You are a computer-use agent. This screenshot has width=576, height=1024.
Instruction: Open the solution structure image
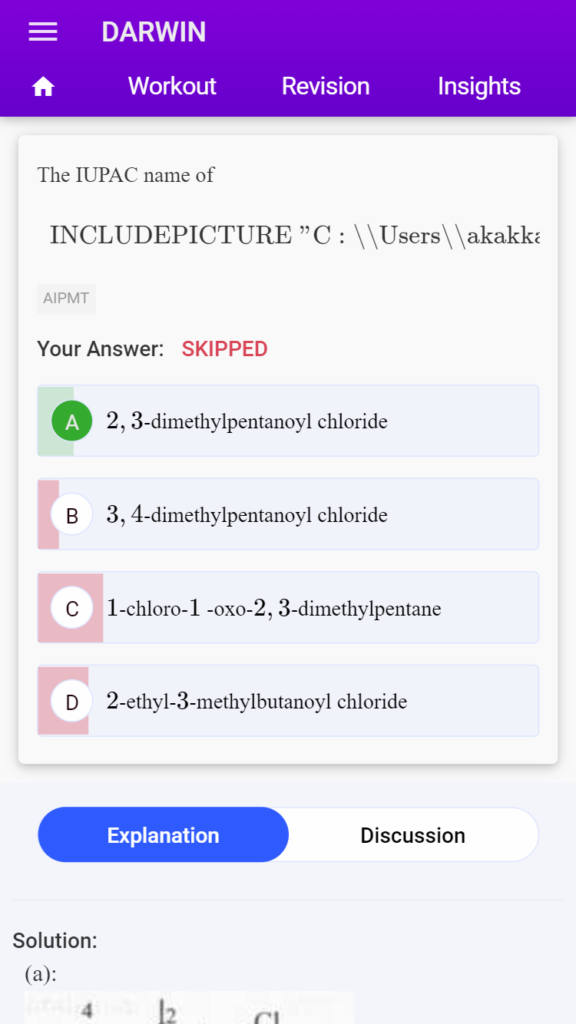189,1008
